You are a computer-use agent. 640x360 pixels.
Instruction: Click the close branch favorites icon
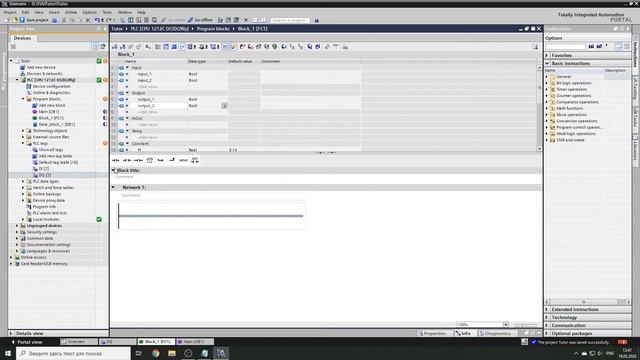tap(172, 160)
